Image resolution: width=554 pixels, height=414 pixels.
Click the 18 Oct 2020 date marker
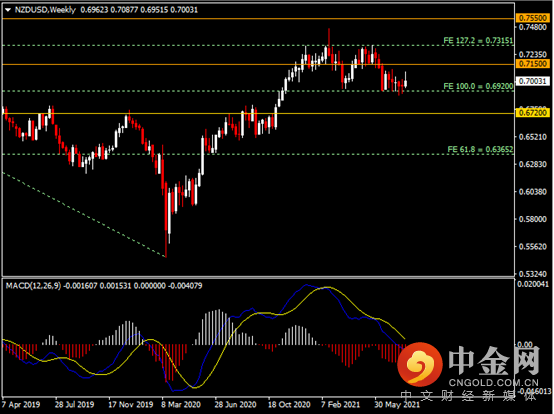coord(289,404)
